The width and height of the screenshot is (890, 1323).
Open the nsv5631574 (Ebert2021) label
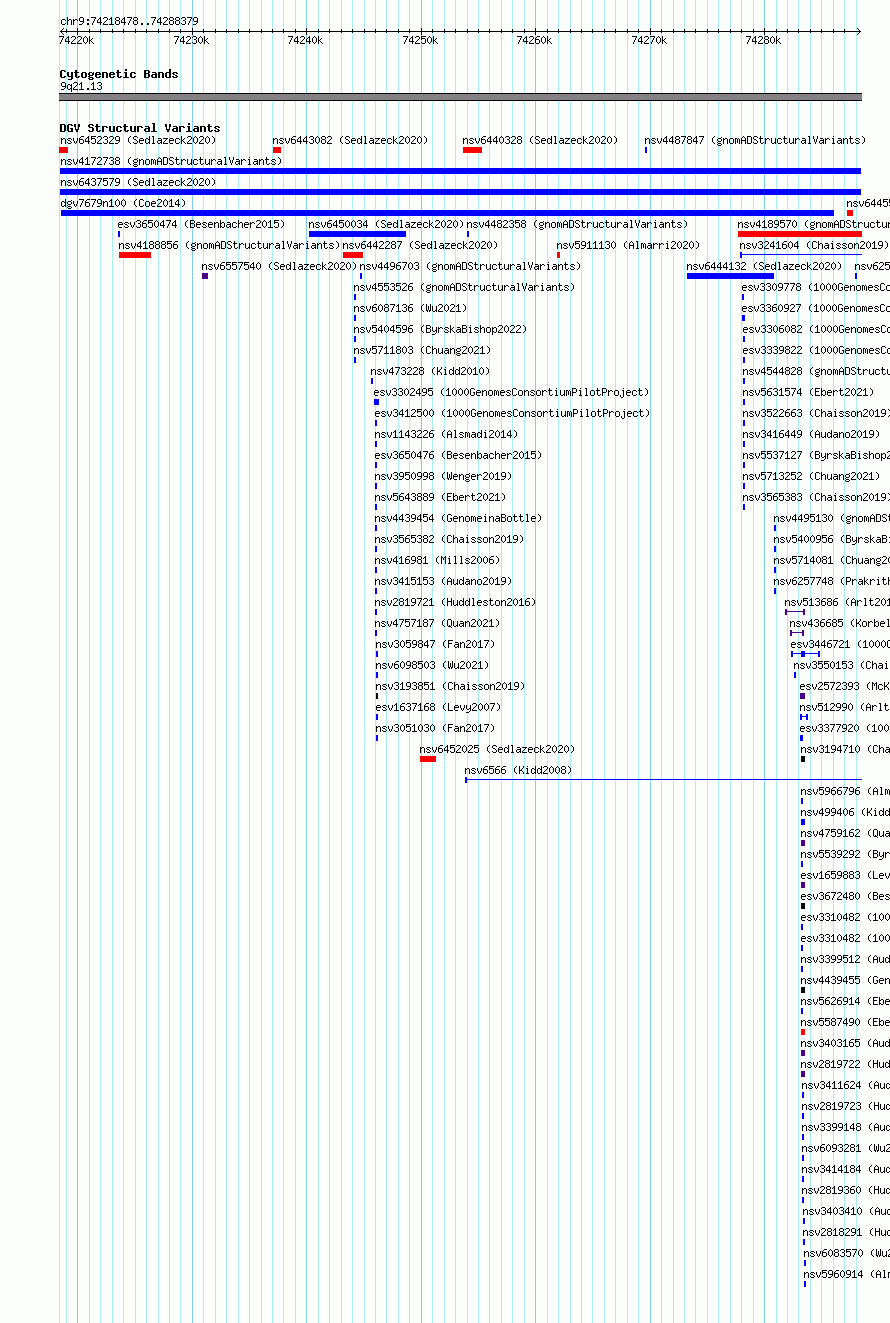tap(808, 392)
